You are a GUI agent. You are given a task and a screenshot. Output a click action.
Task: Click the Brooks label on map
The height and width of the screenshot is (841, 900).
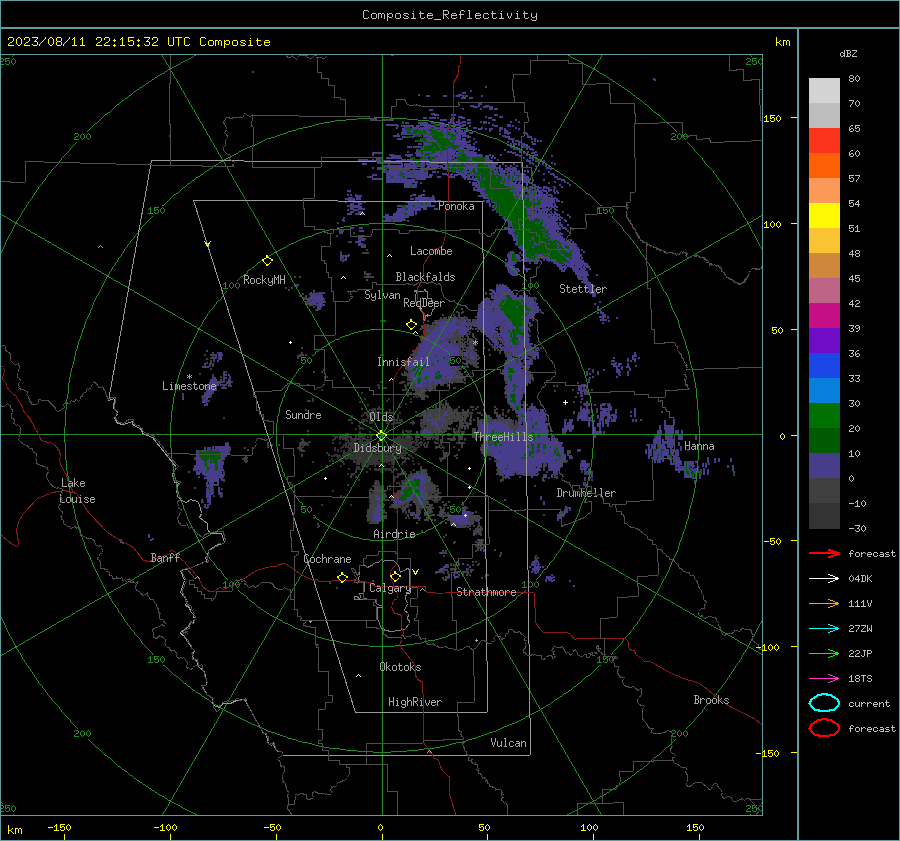click(x=711, y=700)
